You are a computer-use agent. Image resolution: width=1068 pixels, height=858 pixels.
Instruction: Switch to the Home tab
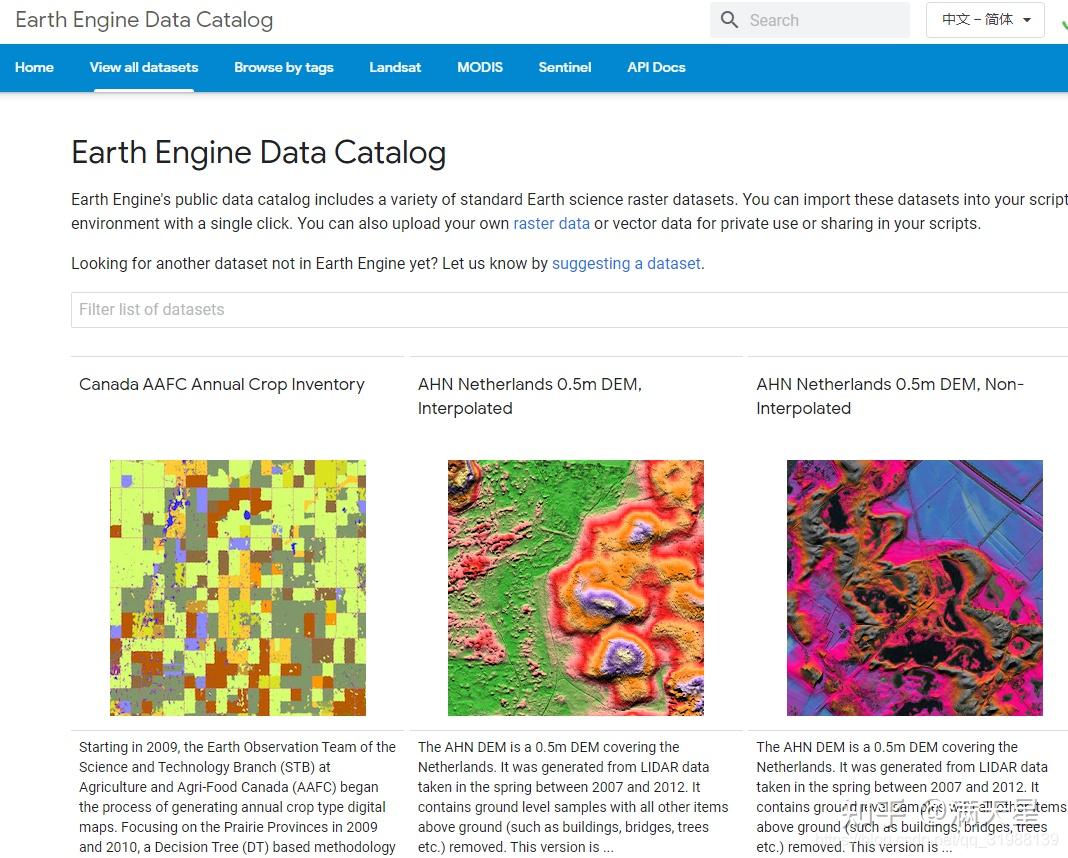(34, 67)
